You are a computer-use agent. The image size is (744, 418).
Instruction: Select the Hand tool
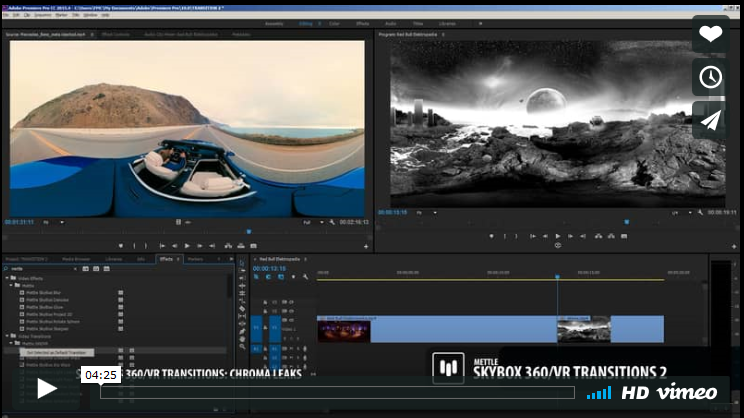[x=242, y=339]
